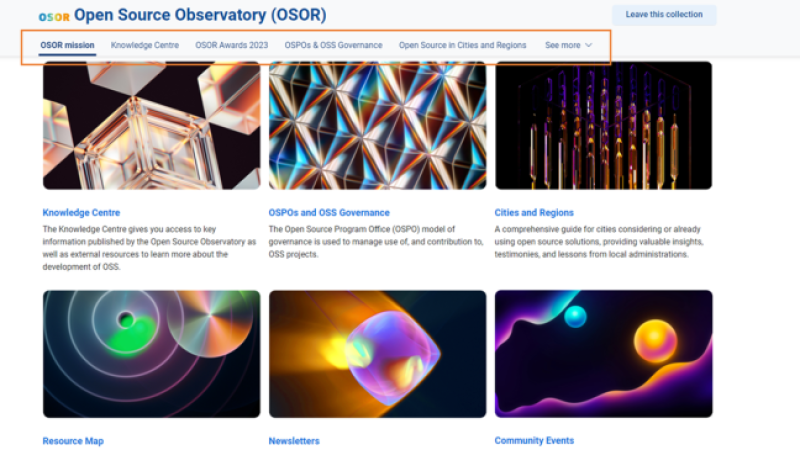800x450 pixels.
Task: Open Open Source in Cities and Regions tab
Action: pos(462,45)
